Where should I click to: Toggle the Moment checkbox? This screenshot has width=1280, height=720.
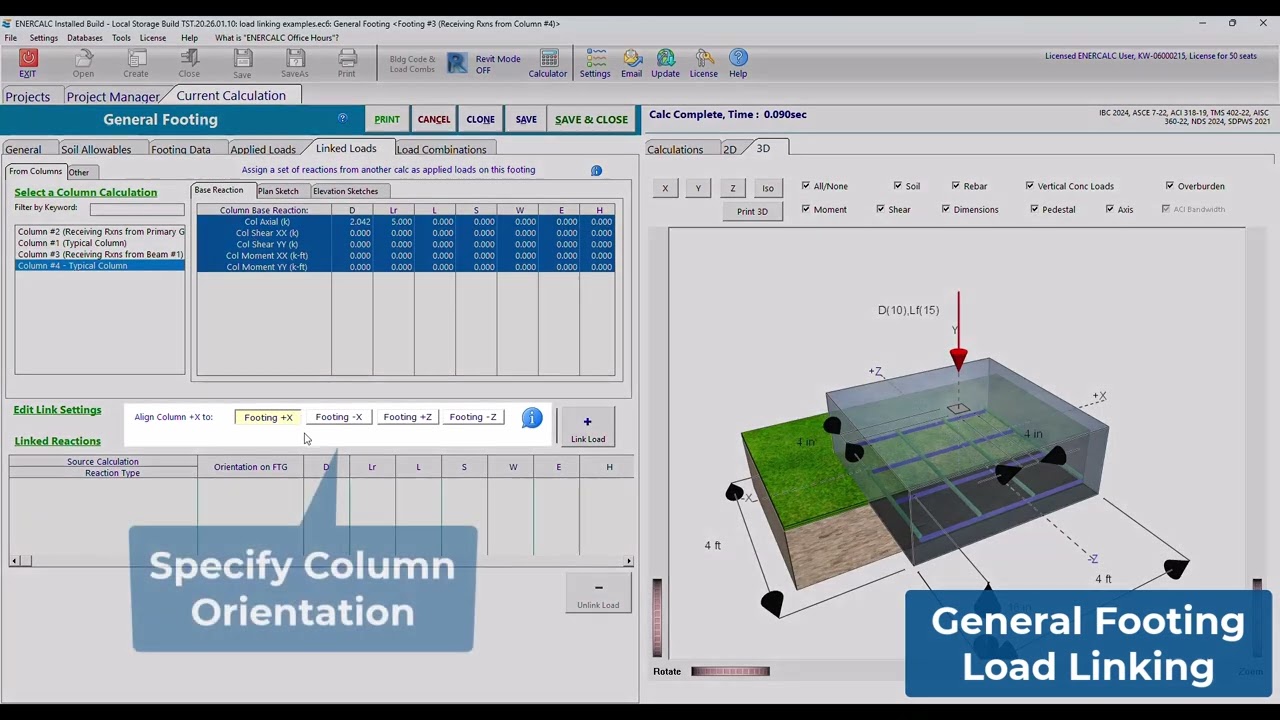coord(806,209)
